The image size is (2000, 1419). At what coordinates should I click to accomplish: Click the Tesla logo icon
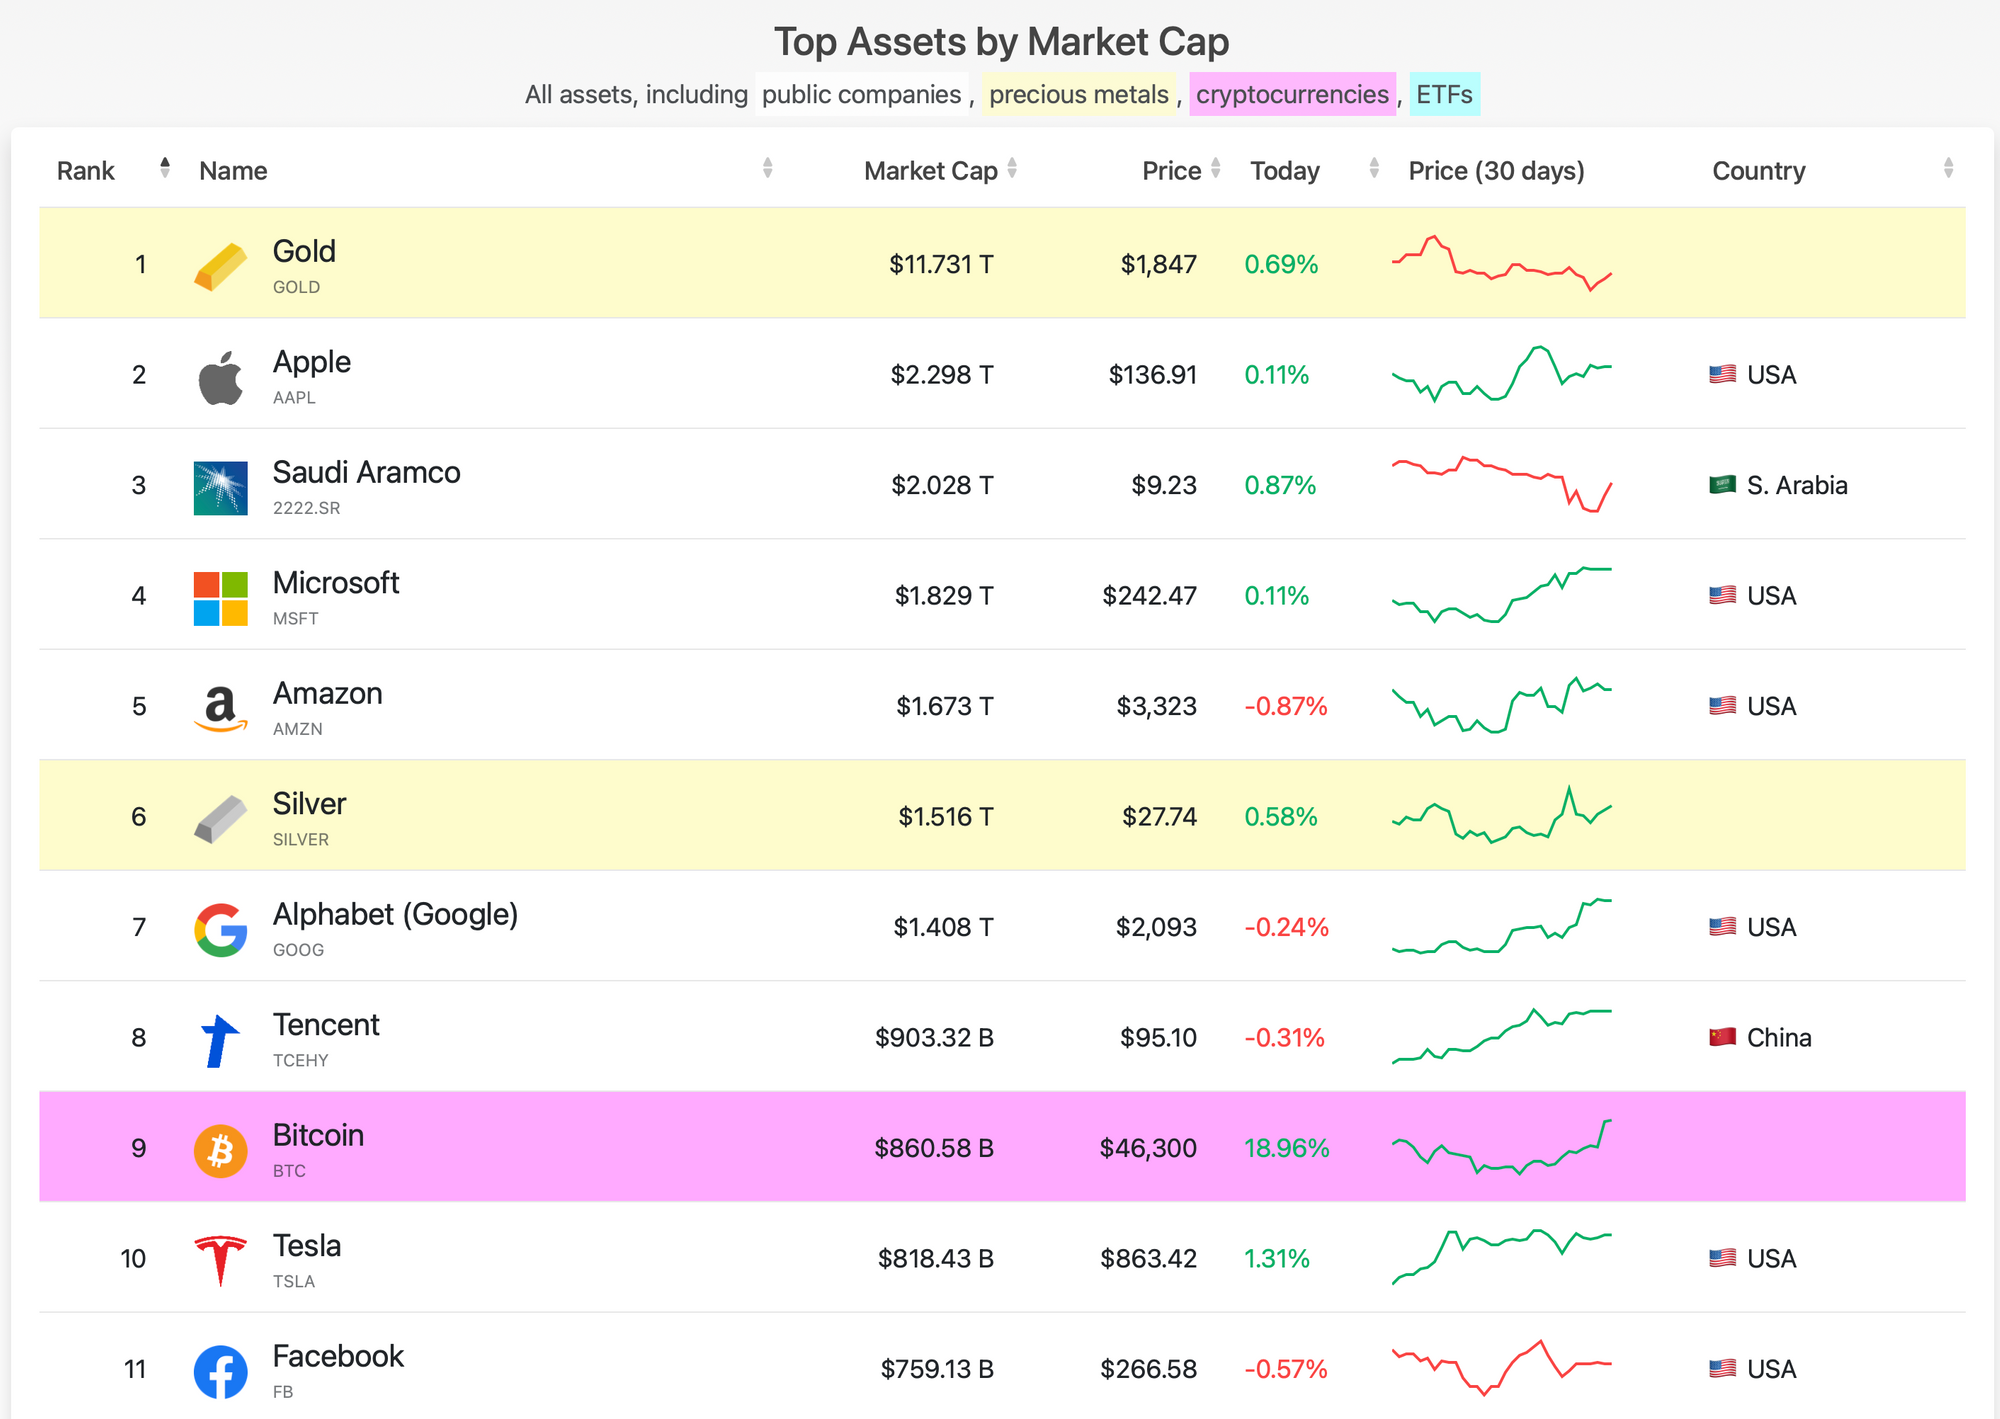point(220,1260)
